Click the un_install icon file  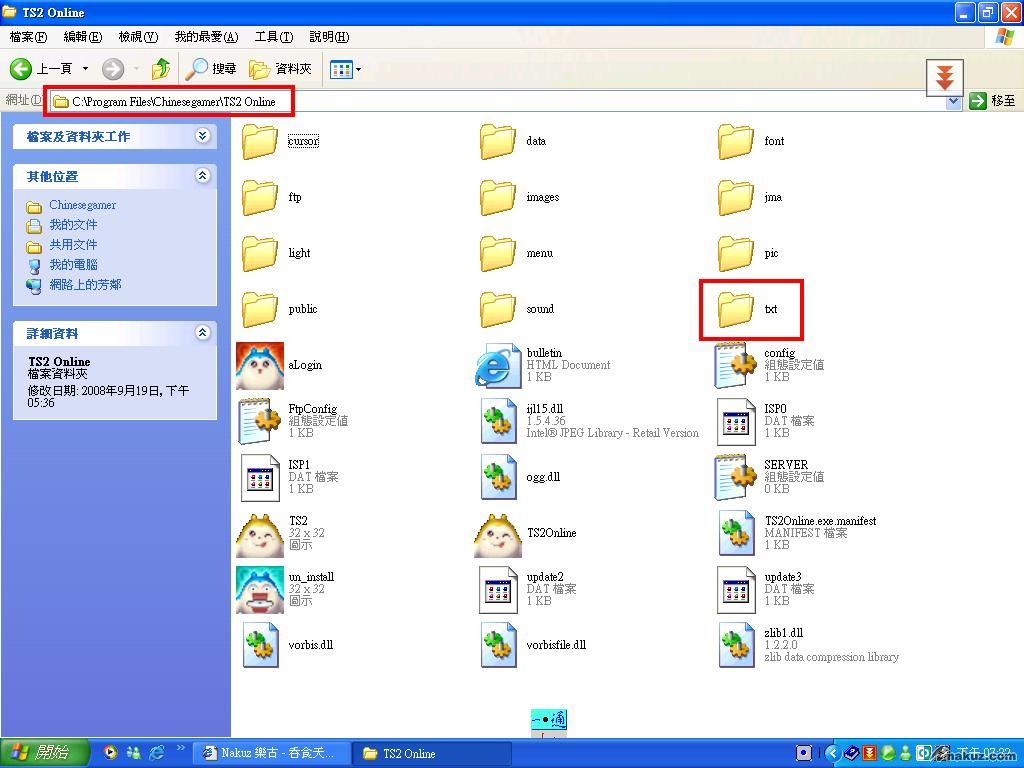260,590
